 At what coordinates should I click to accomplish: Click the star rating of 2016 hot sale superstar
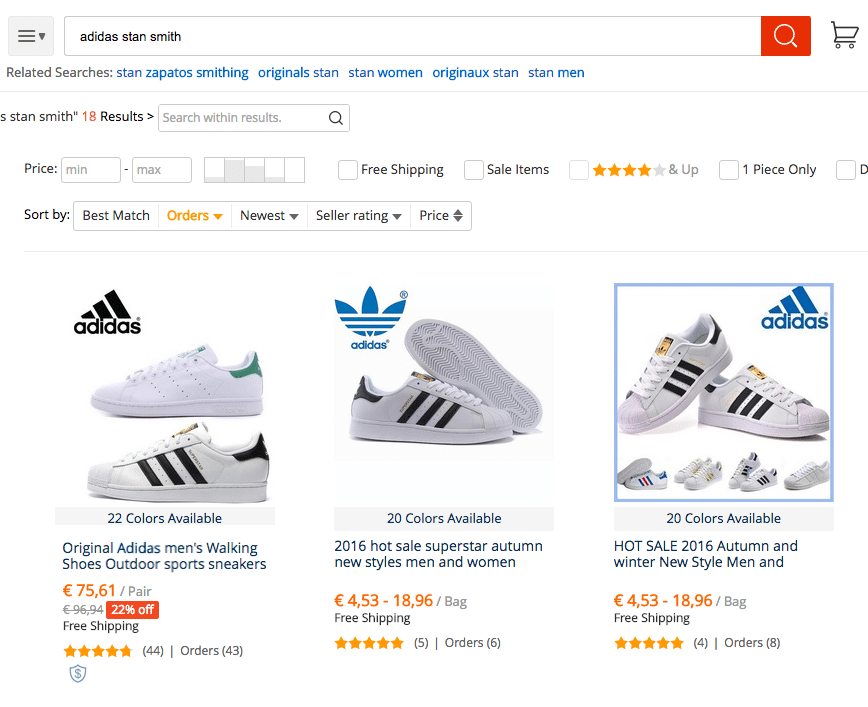point(369,643)
